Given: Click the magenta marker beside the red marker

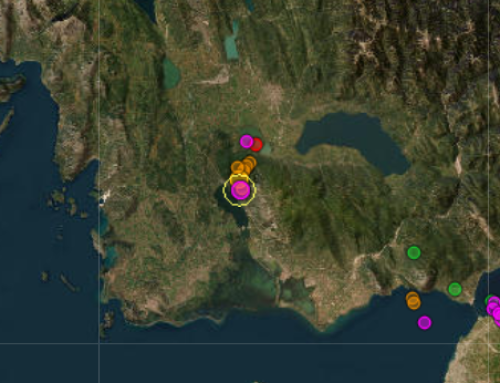Looking at the screenshot, I should tap(246, 141).
